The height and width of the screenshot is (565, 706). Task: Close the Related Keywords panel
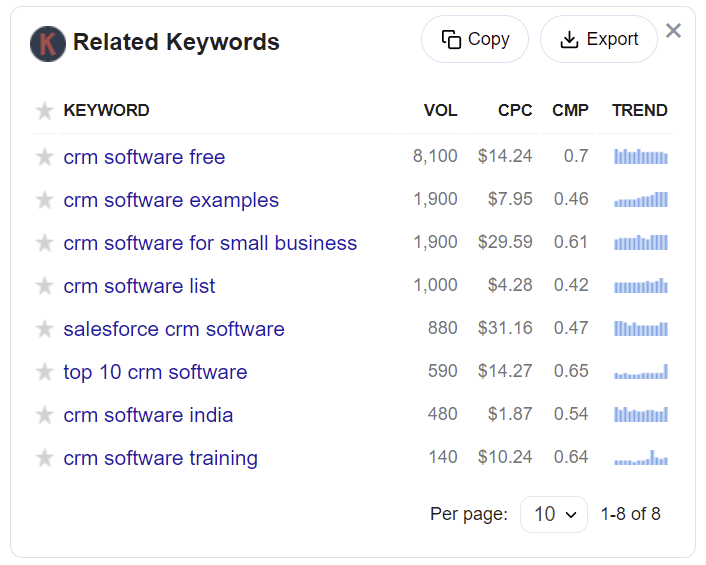click(x=673, y=31)
